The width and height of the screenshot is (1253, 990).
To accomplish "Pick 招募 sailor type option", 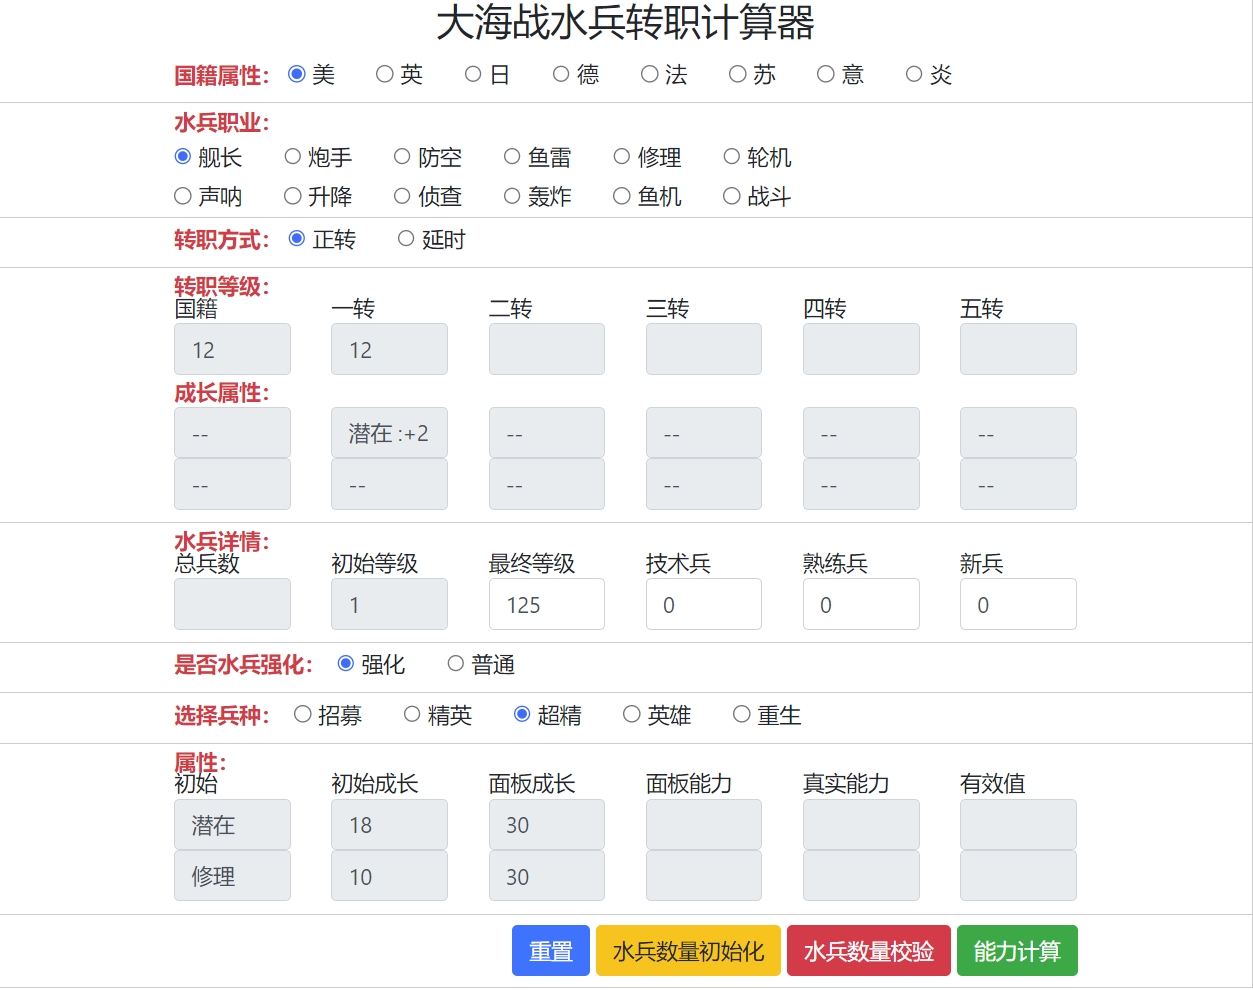I will (x=303, y=715).
